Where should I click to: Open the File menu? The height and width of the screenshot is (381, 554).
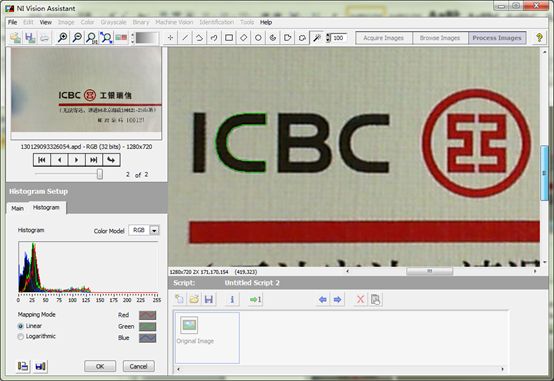coord(13,22)
